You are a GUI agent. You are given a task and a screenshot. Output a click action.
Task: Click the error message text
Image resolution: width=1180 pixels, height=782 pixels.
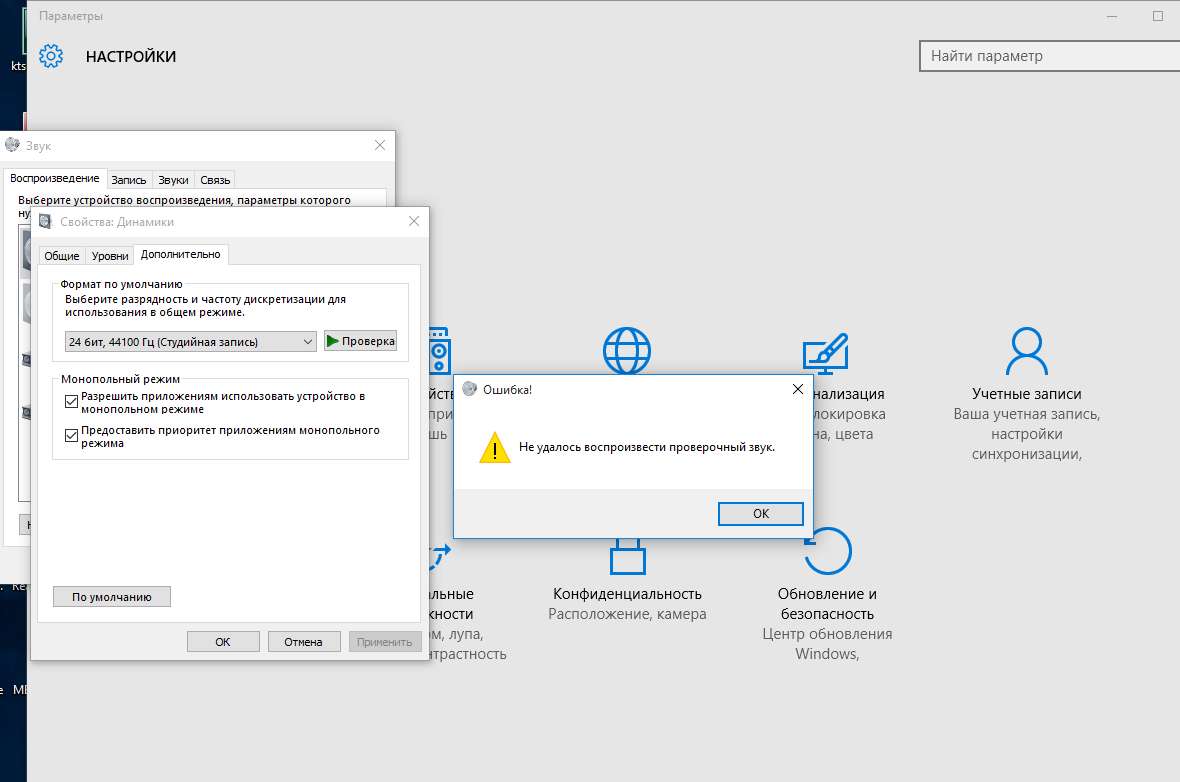(646, 447)
